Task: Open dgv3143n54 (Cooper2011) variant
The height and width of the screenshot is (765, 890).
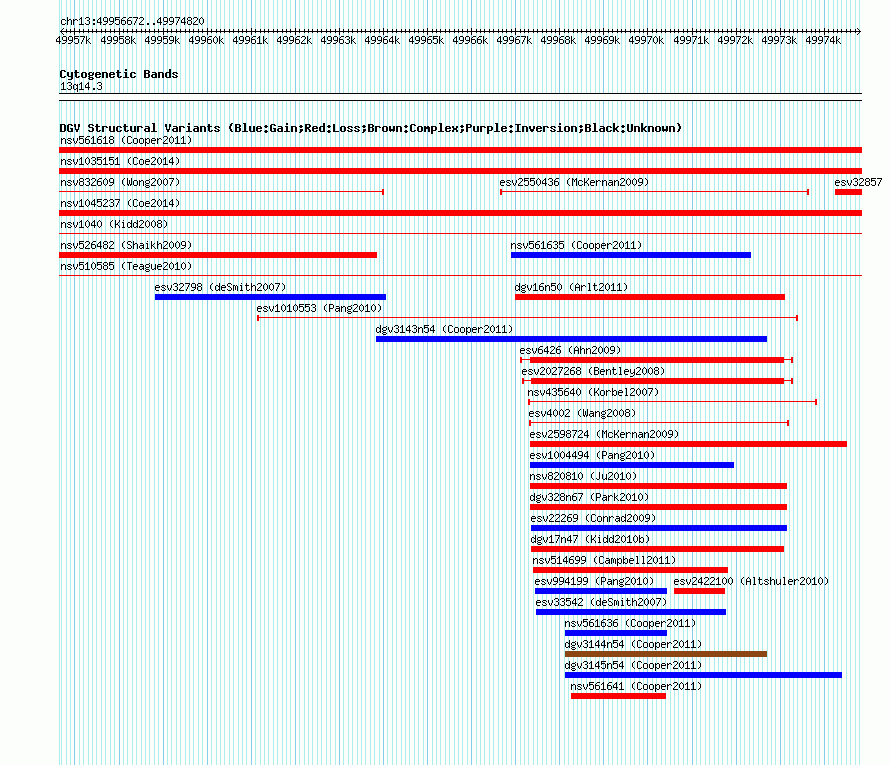Action: (444, 329)
